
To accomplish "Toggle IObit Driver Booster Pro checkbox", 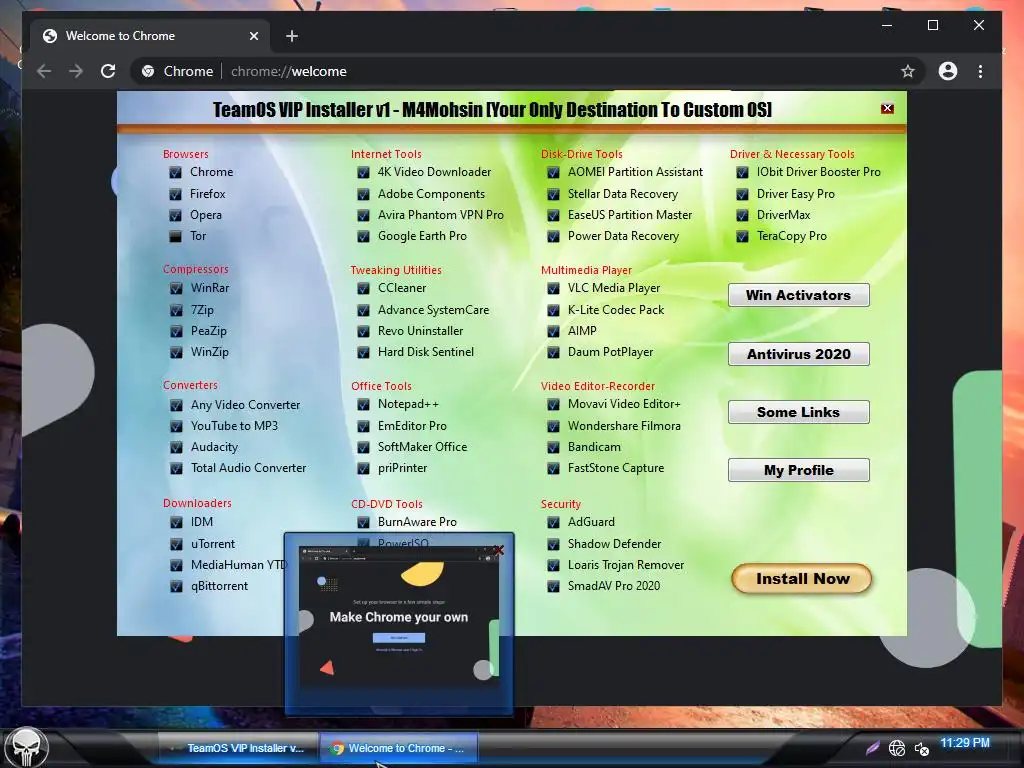I will coord(742,172).
